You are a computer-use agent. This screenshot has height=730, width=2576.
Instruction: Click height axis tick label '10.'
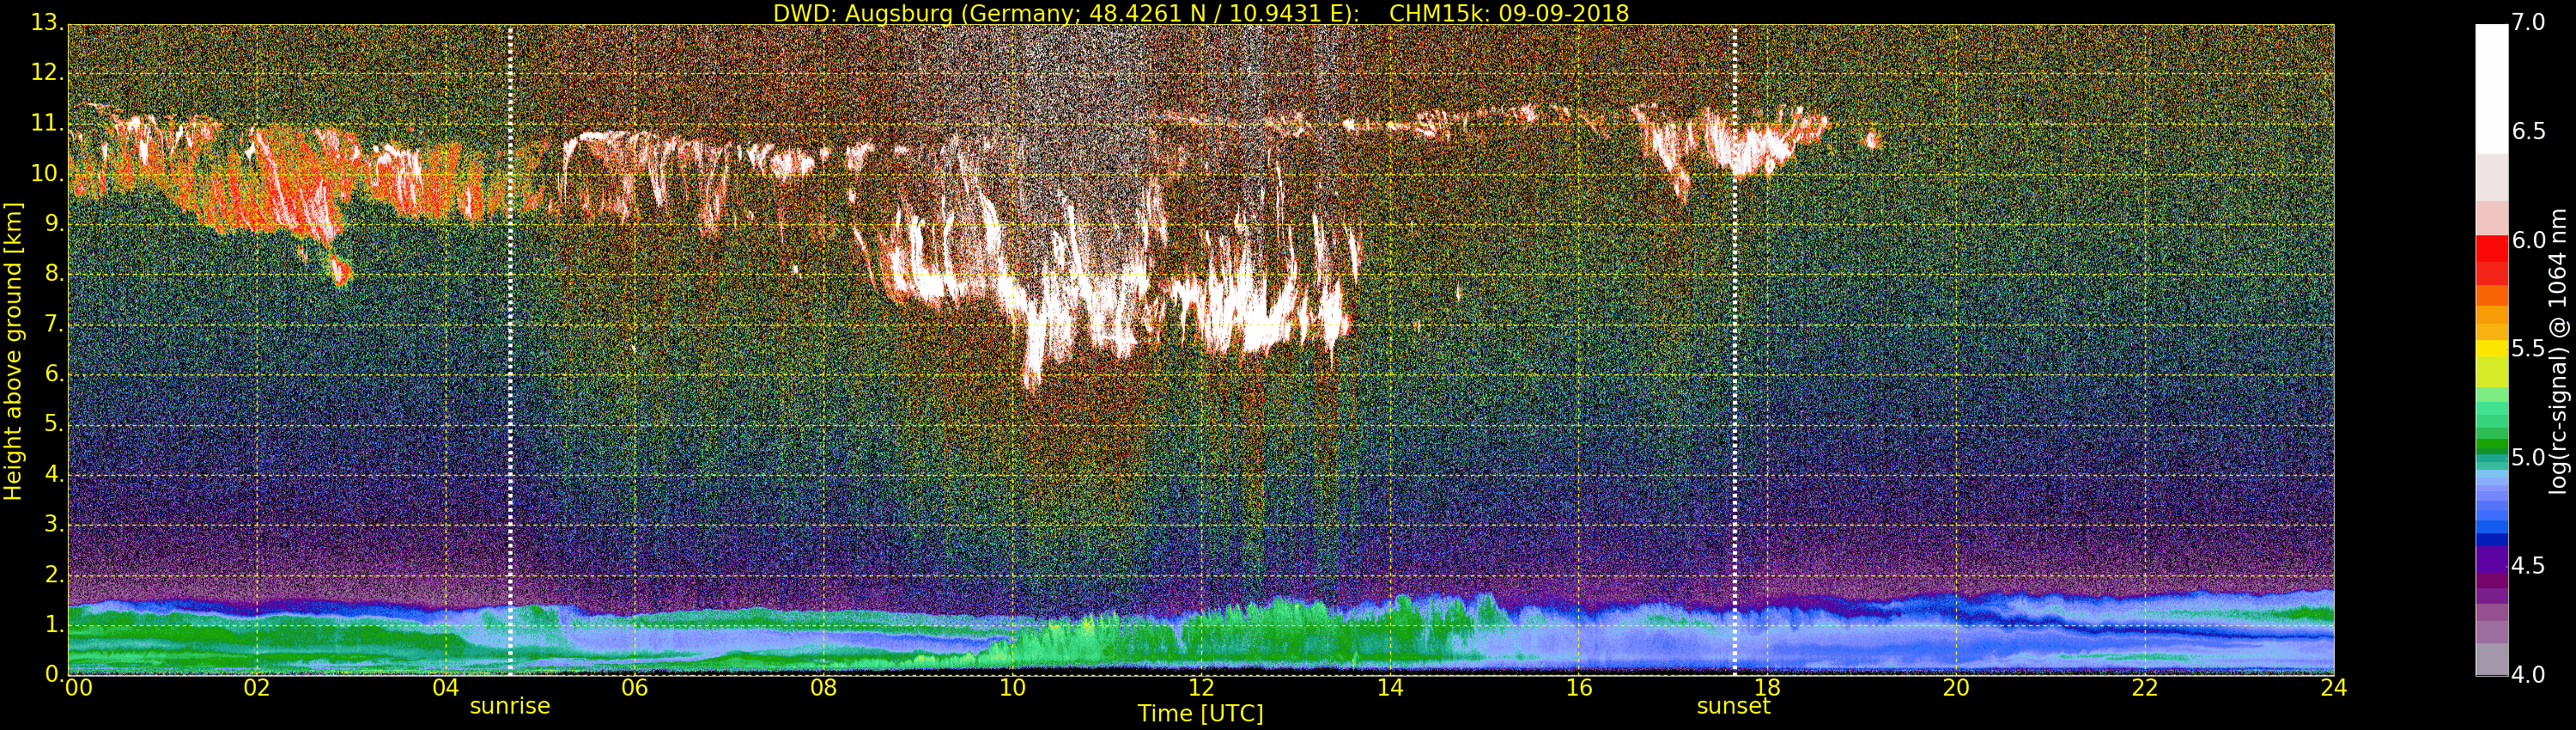tap(47, 174)
